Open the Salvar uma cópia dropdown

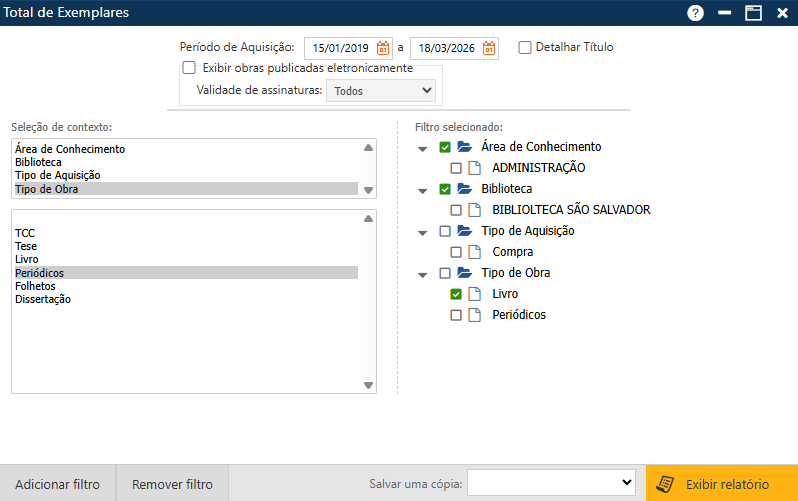[551, 483]
